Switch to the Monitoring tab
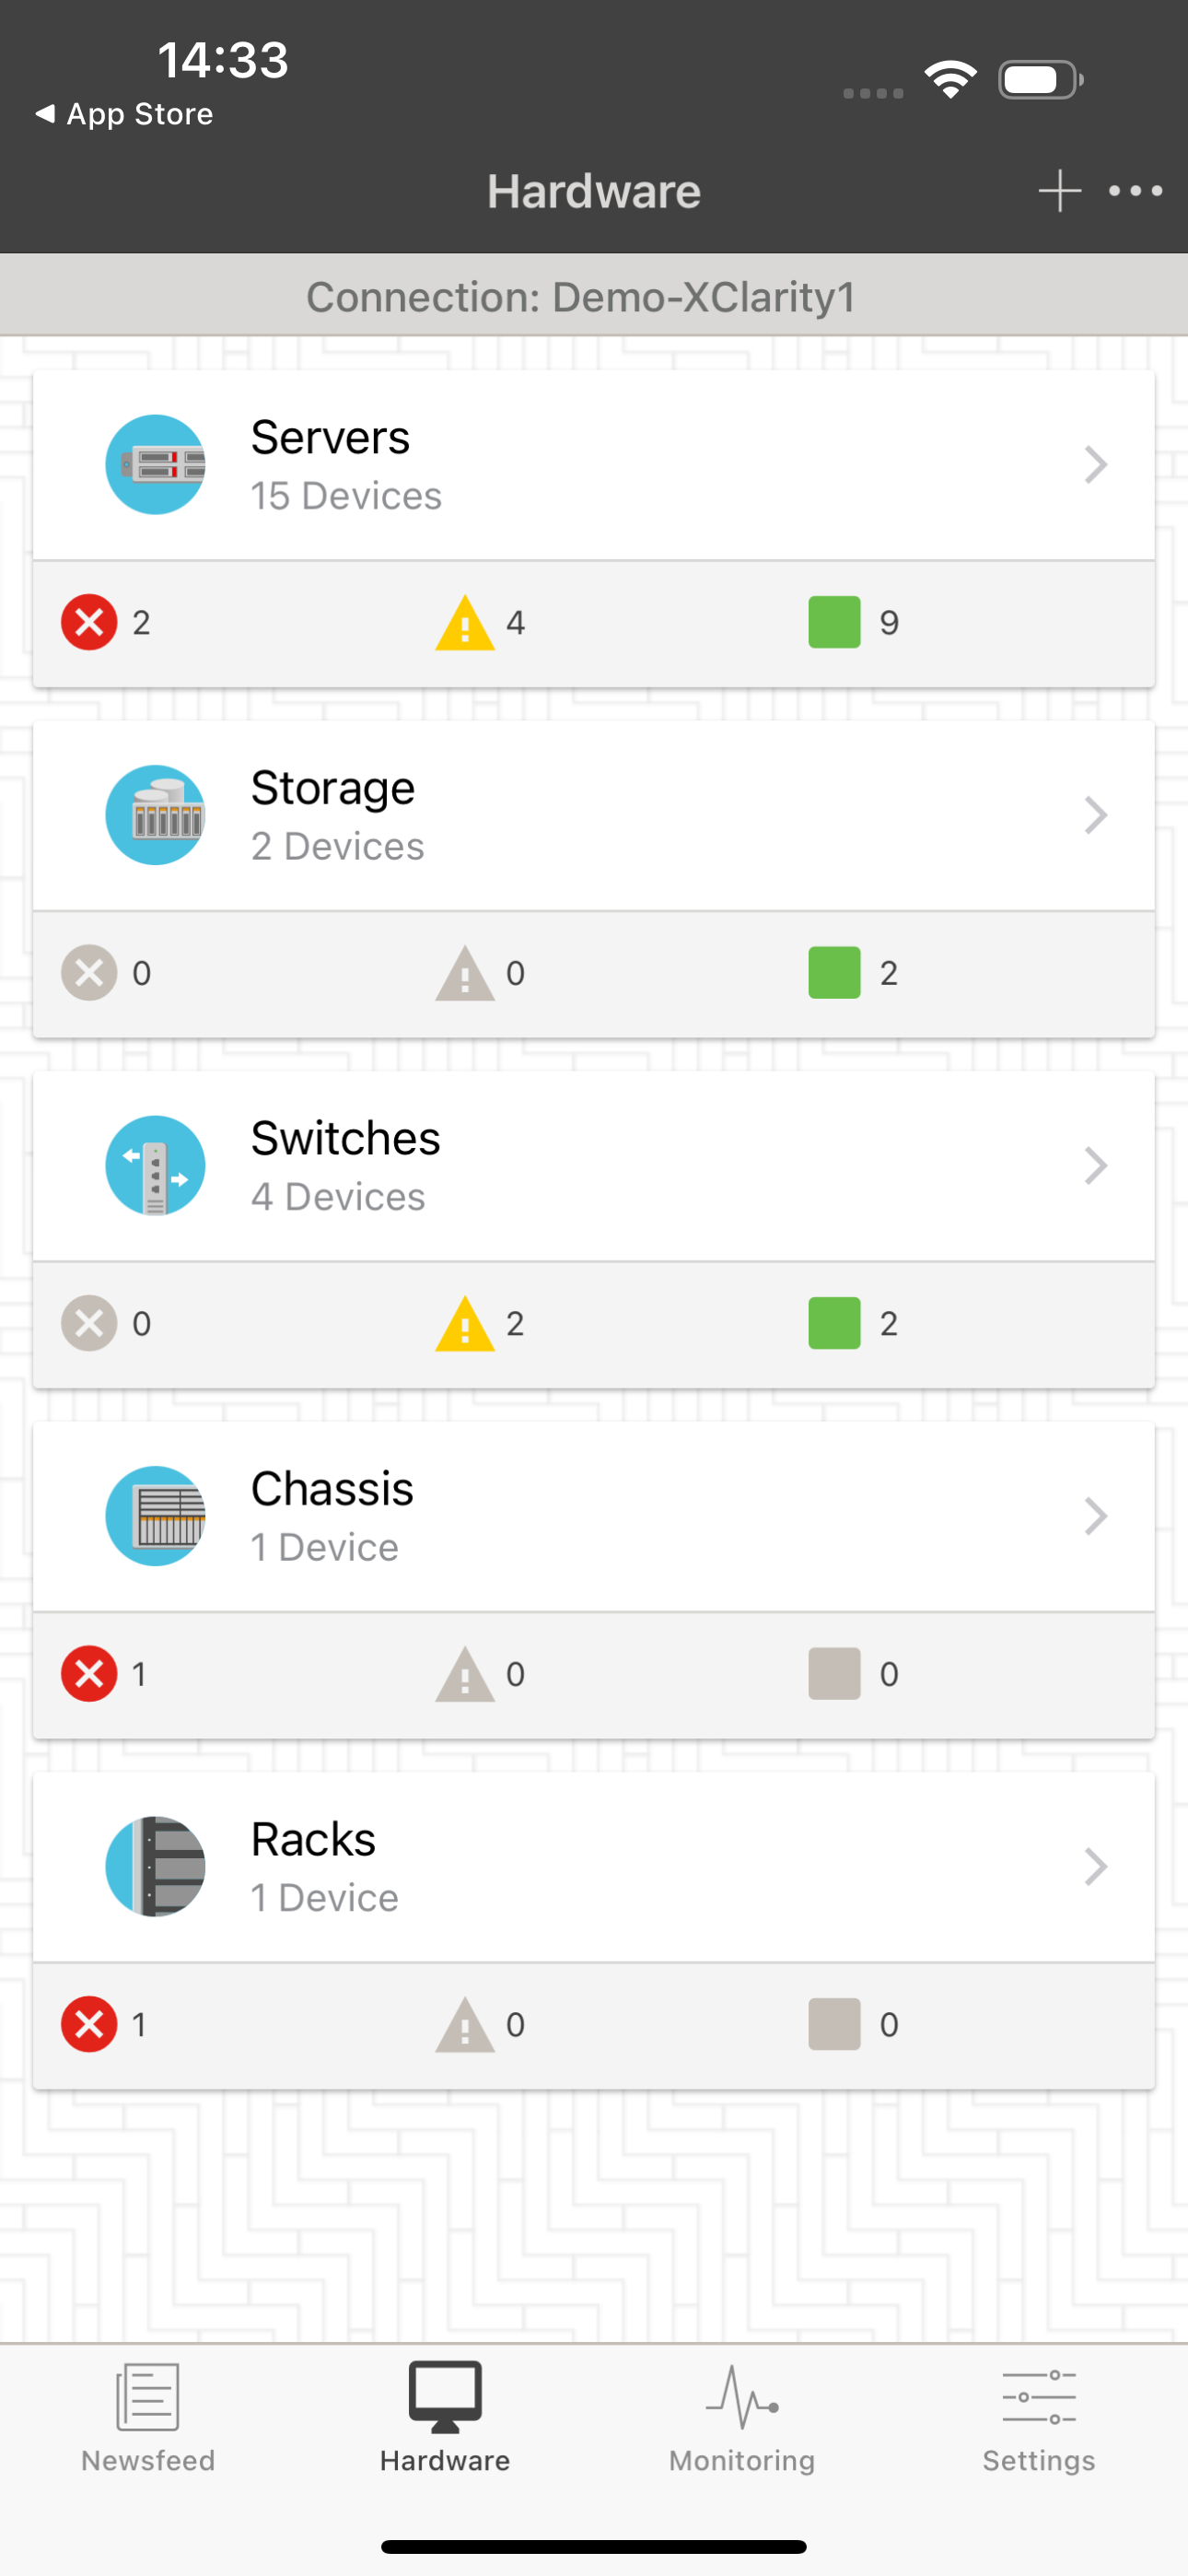 742,2417
